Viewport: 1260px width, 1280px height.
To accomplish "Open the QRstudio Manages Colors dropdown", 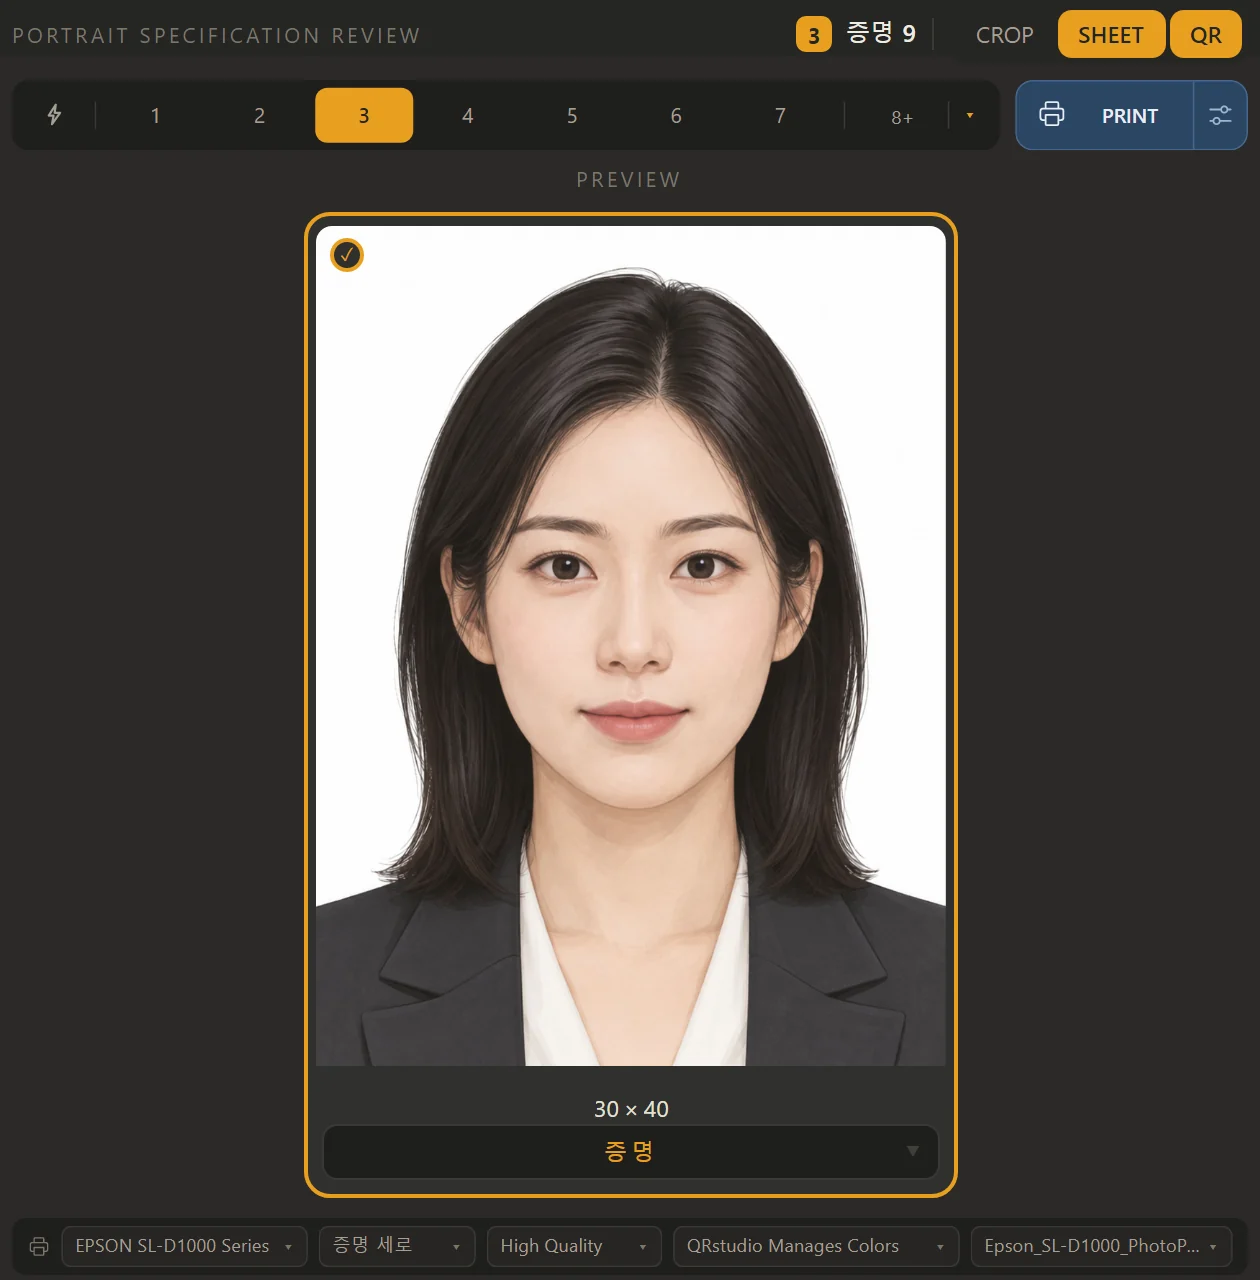I will pos(816,1246).
